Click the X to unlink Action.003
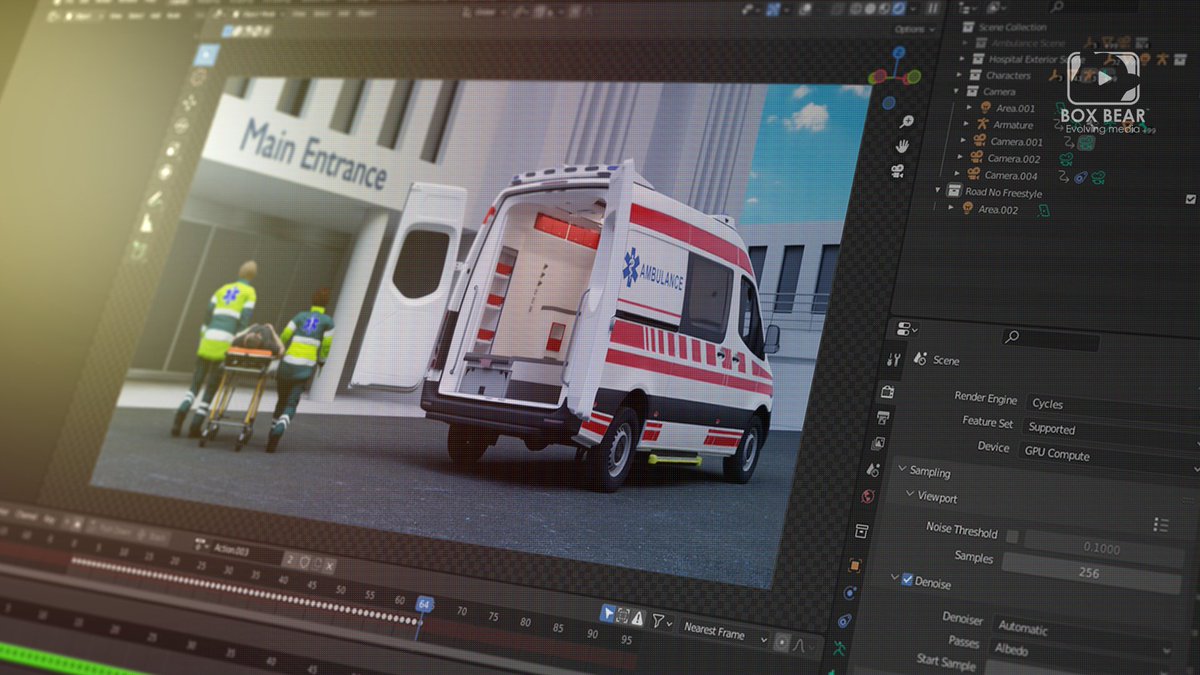 328,565
